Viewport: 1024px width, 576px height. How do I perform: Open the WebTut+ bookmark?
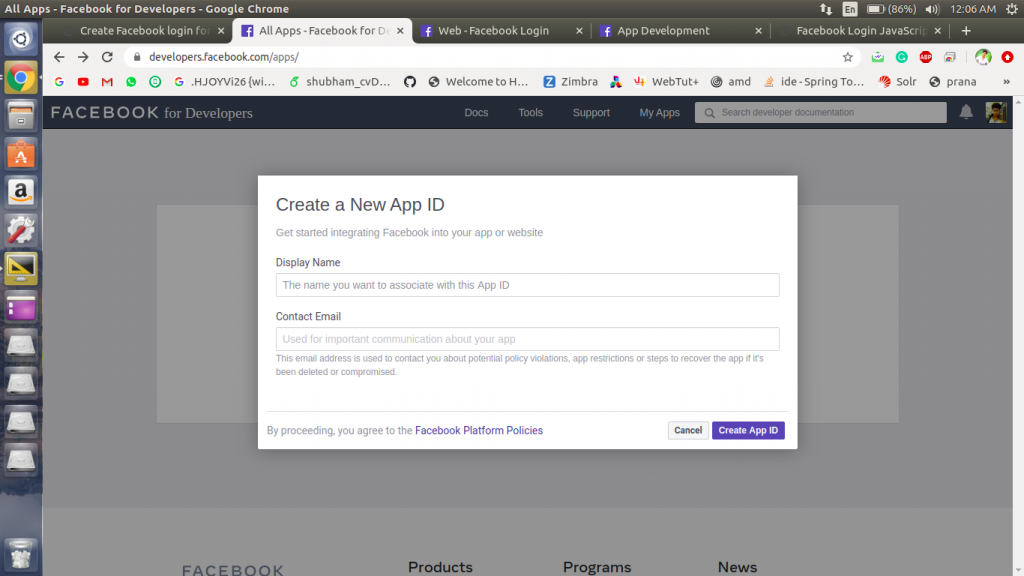(x=665, y=82)
